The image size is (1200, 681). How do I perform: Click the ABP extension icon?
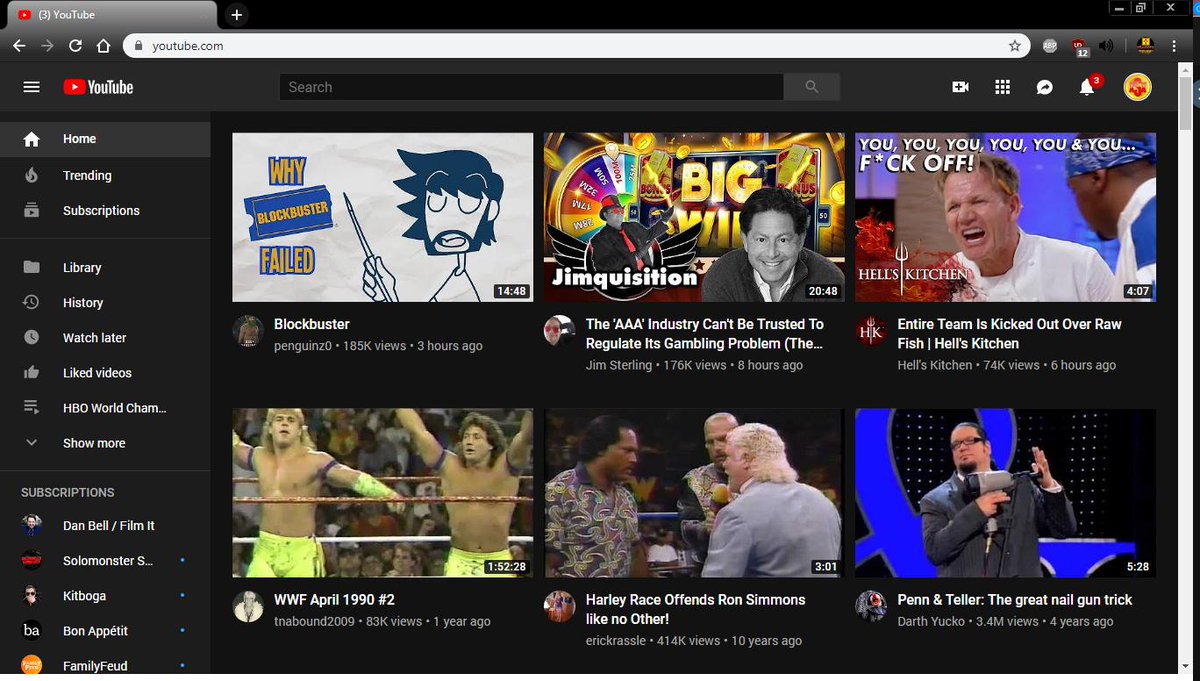coord(1049,46)
